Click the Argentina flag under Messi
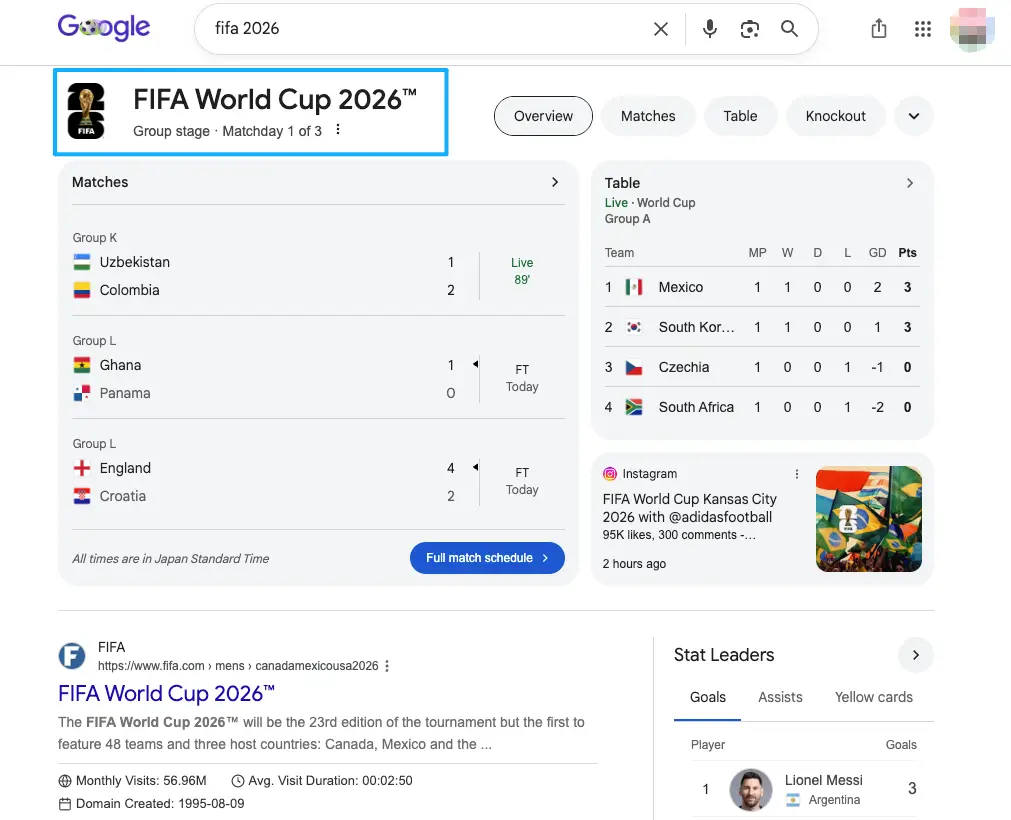The image size is (1011, 820). point(793,800)
